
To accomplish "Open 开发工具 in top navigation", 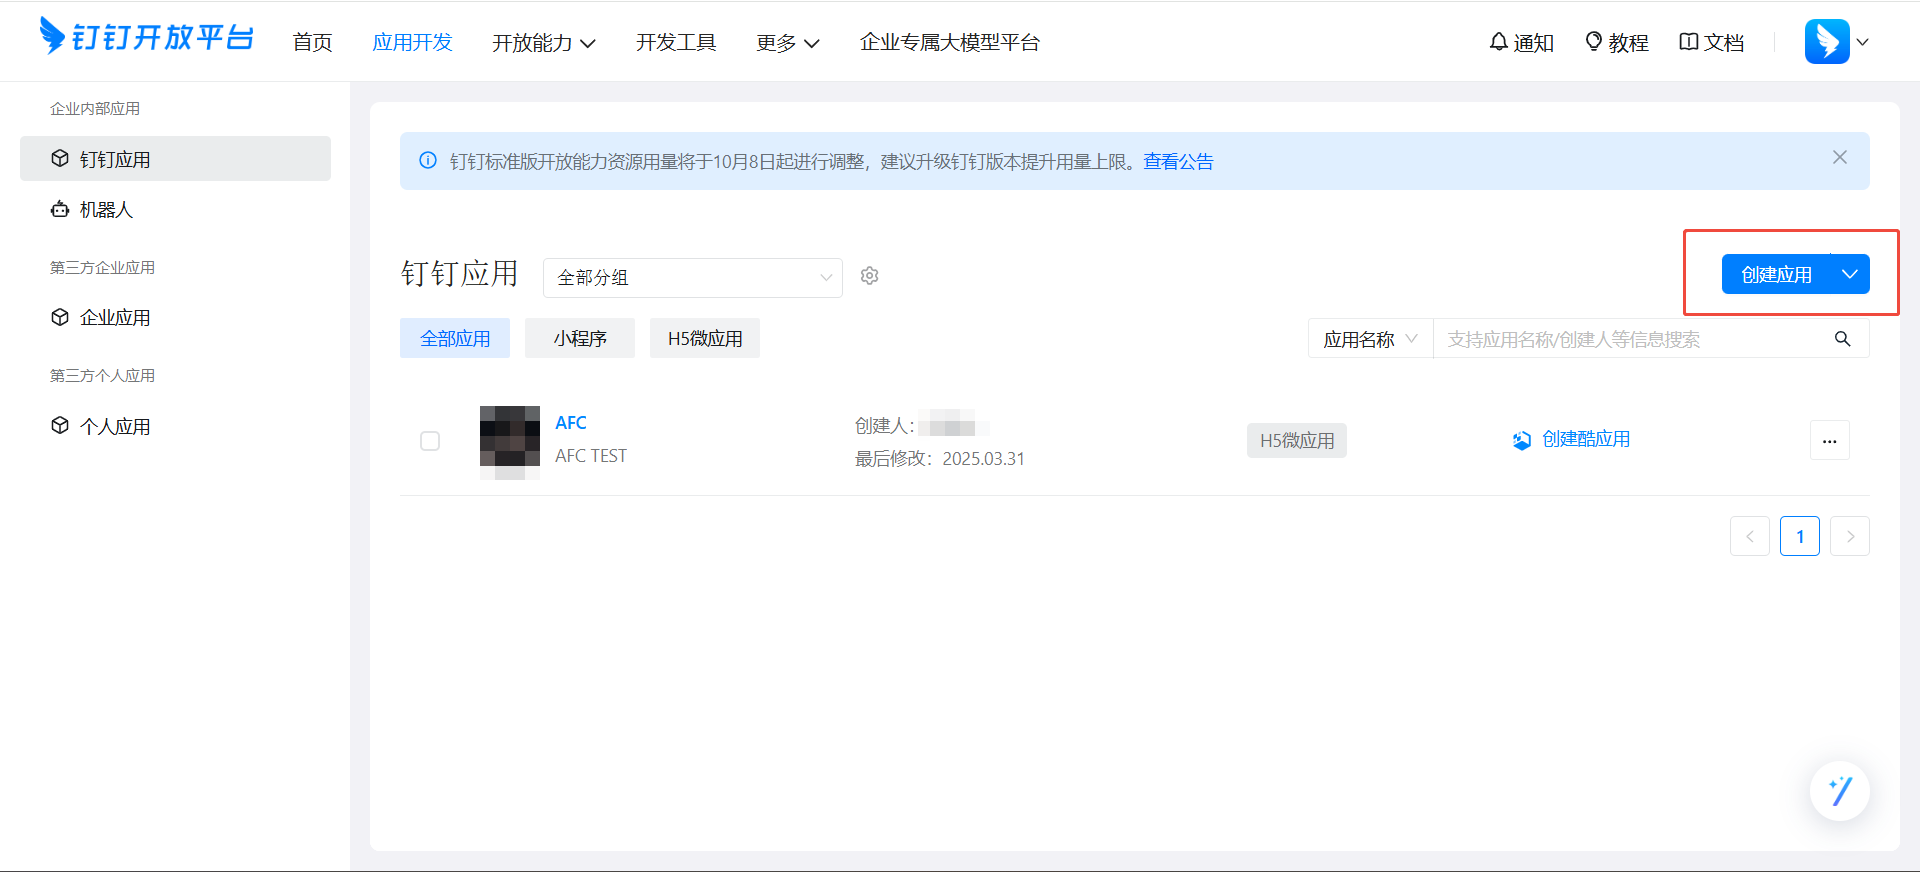I will coord(676,42).
